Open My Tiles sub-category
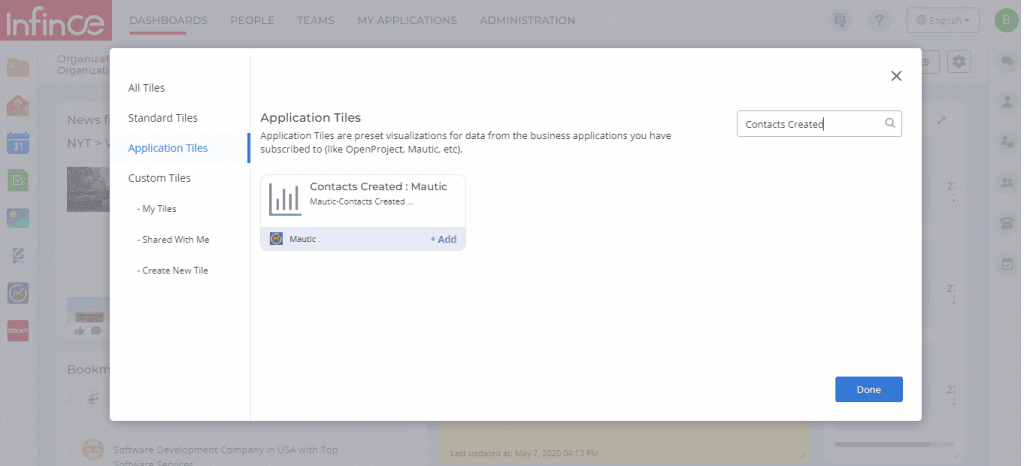 157,209
